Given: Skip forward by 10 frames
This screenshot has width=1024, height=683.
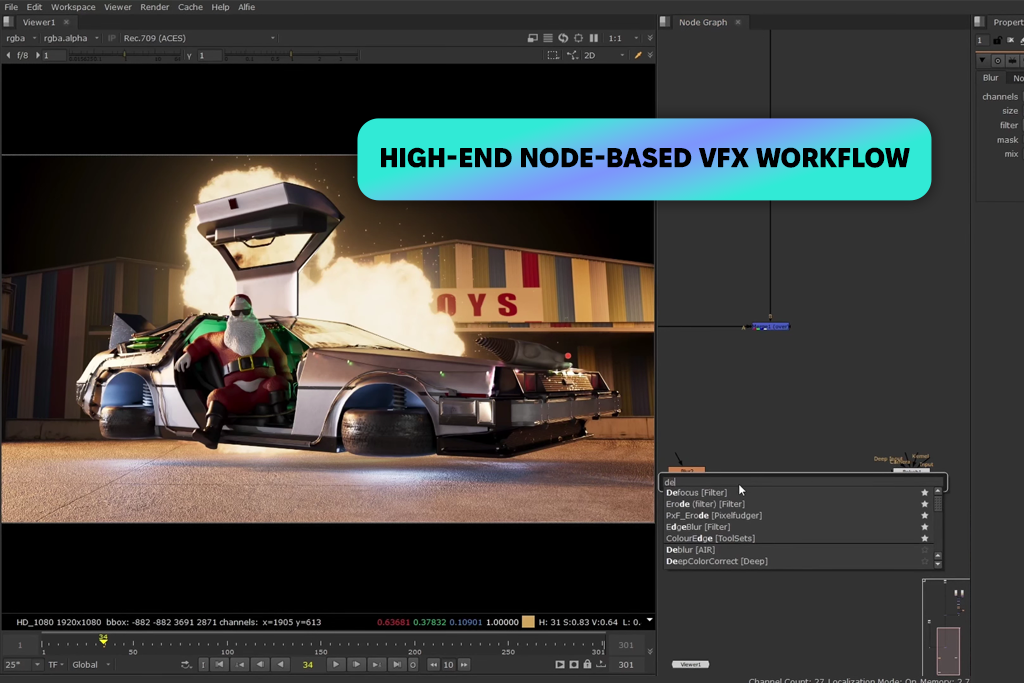Looking at the screenshot, I should point(464,665).
